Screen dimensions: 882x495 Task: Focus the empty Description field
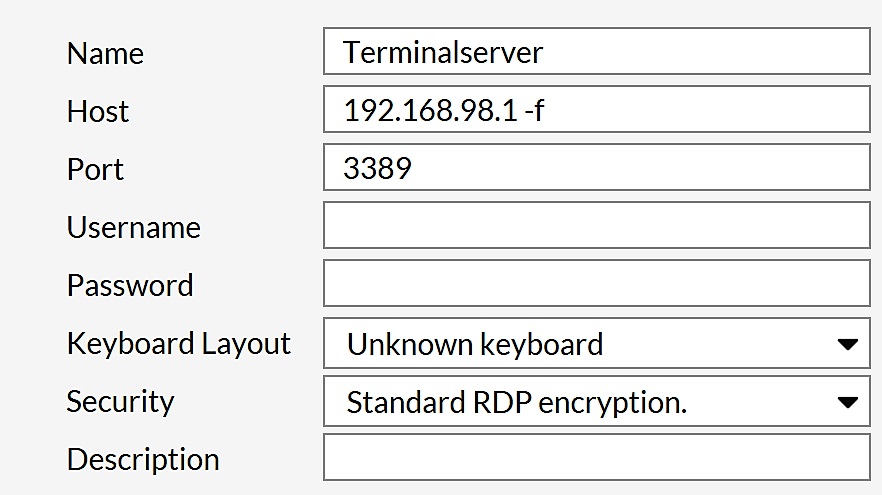coord(596,458)
